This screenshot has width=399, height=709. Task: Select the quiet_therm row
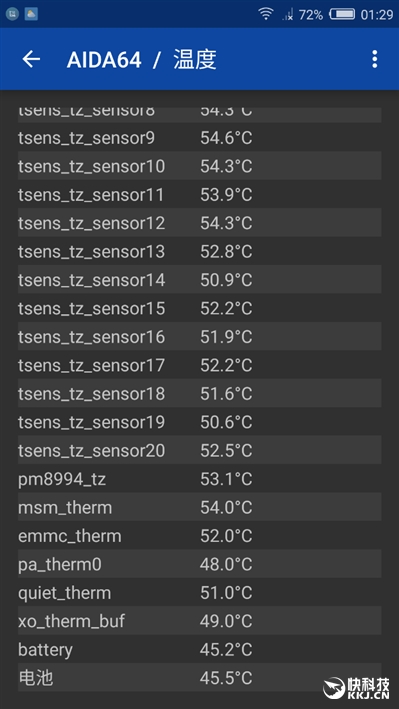click(x=200, y=592)
